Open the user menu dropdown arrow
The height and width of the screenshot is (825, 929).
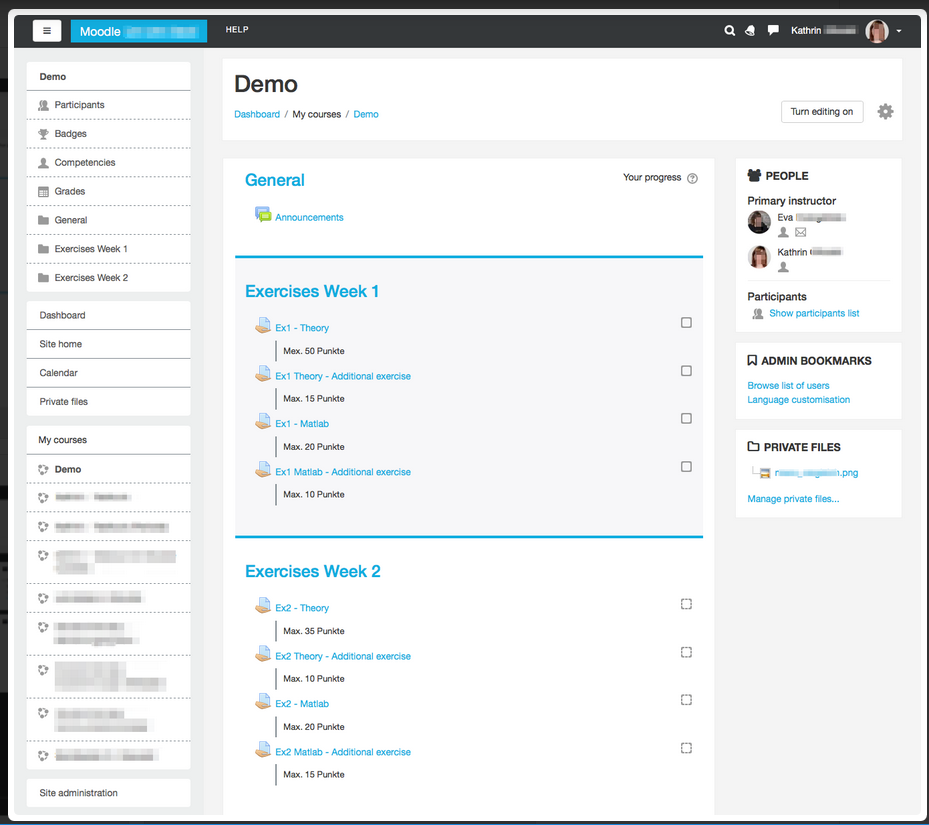point(899,32)
